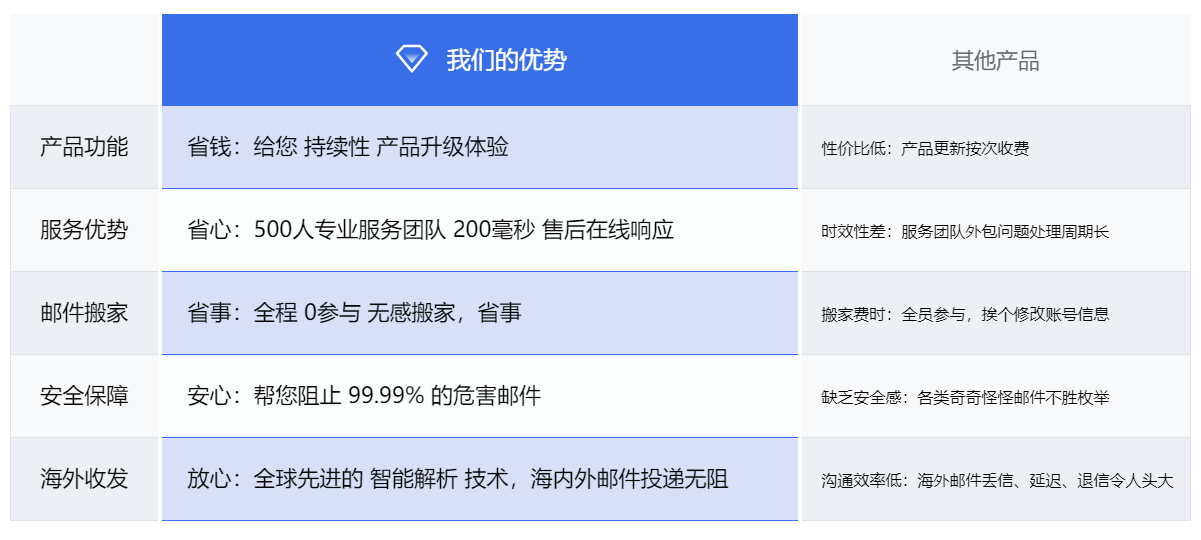Click the 缺乏安全感 cell text

[965, 397]
